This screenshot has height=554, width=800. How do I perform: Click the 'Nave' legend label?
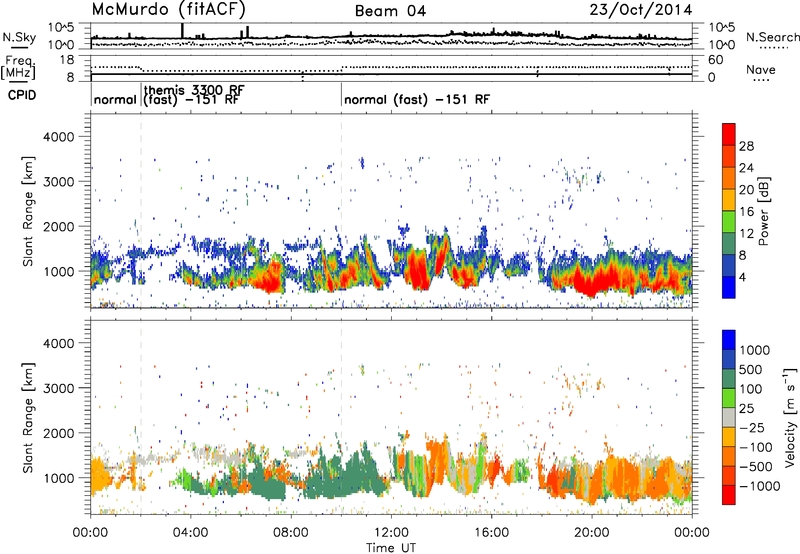[760, 70]
